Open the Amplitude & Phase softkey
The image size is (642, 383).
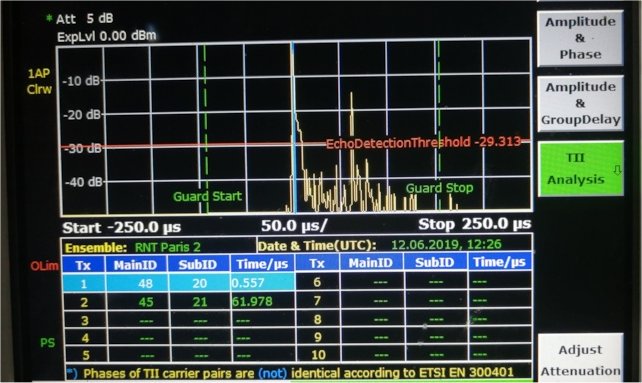pyautogui.click(x=580, y=38)
